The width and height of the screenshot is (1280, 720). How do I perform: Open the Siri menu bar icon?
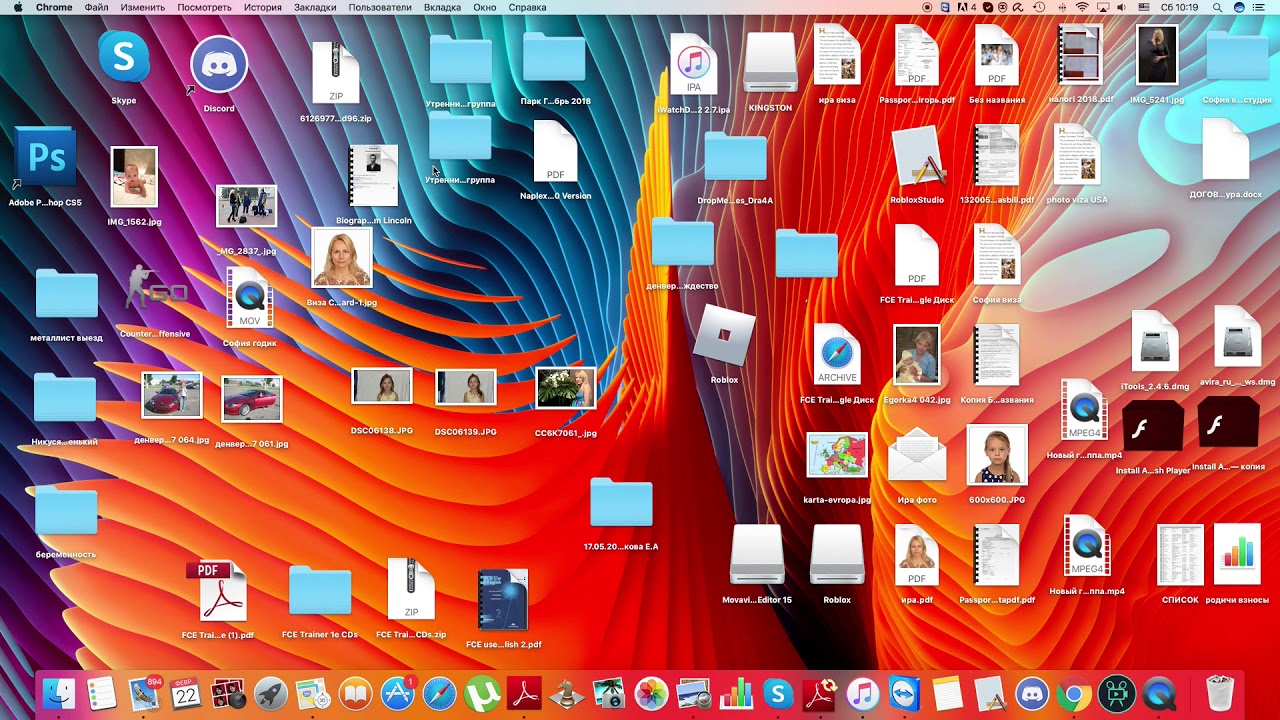(1241, 7)
